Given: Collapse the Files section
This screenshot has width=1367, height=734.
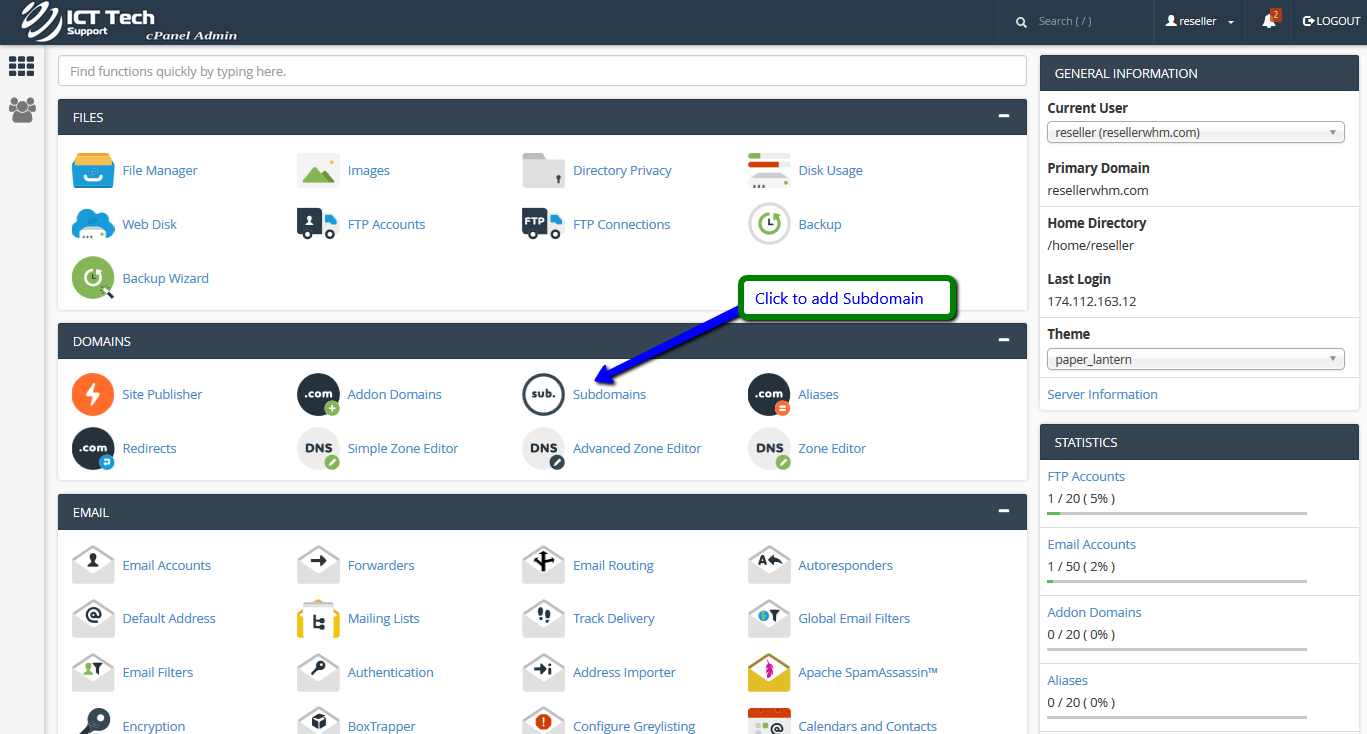Looking at the screenshot, I should (1003, 117).
